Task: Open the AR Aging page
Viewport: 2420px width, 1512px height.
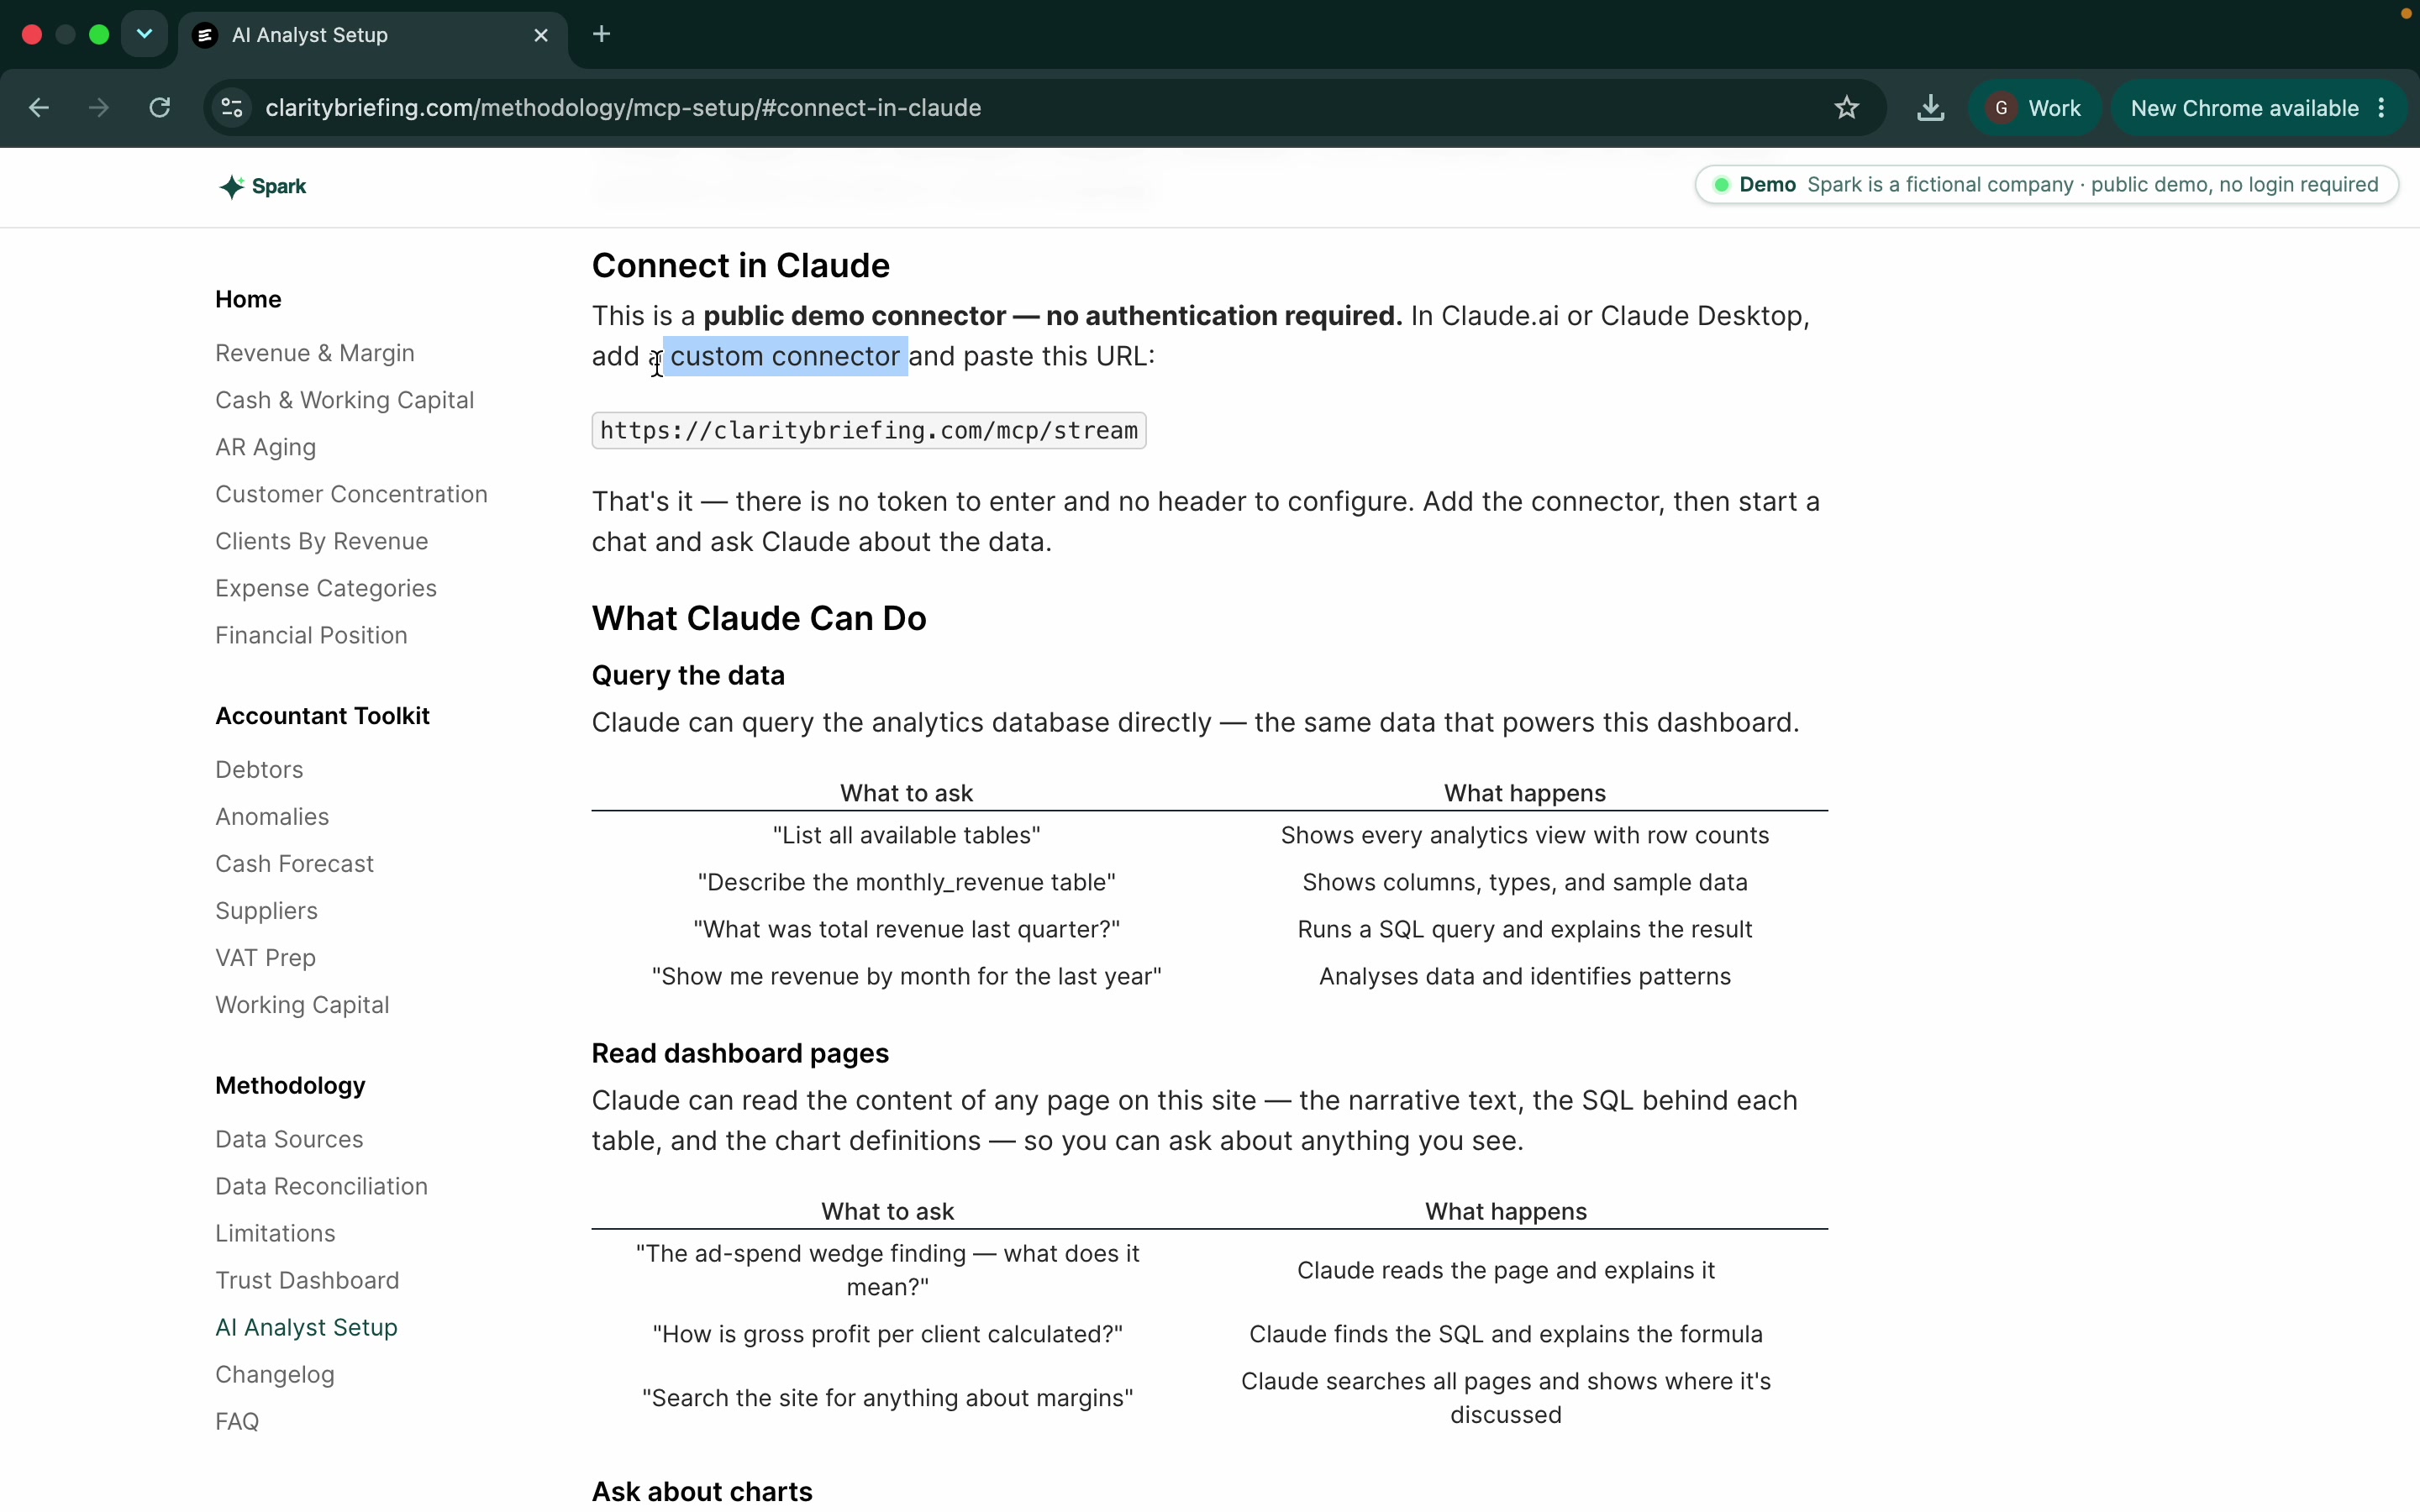Action: 266,447
